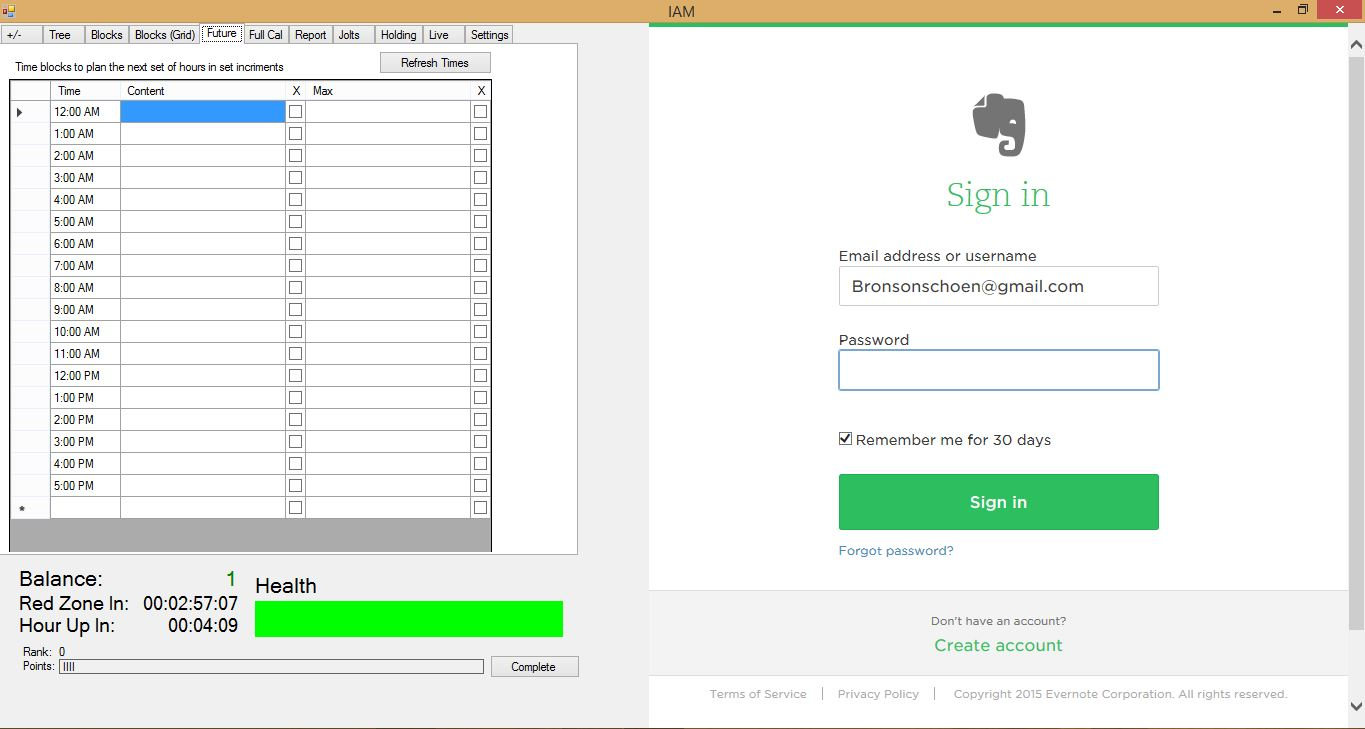Check the first X box for 12:00 AM
Screen dimensions: 1365x729
[x=295, y=112]
